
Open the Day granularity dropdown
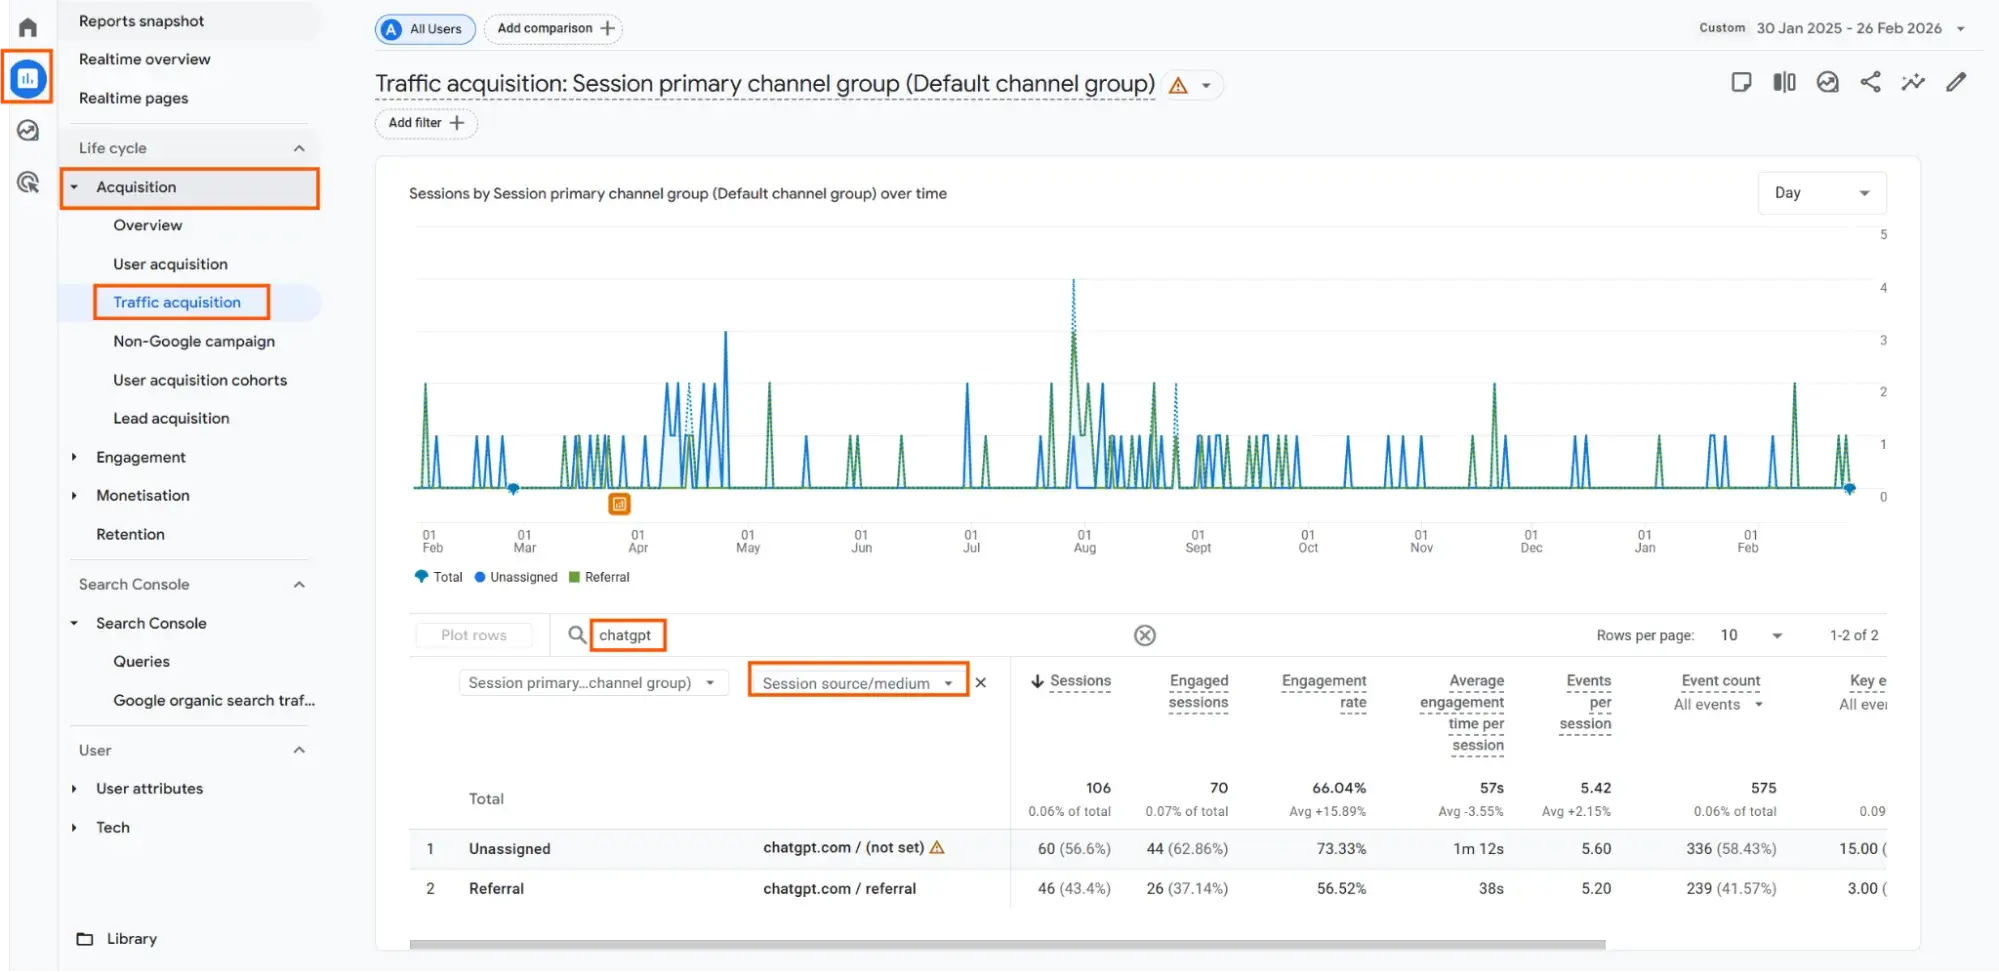pyautogui.click(x=1821, y=192)
